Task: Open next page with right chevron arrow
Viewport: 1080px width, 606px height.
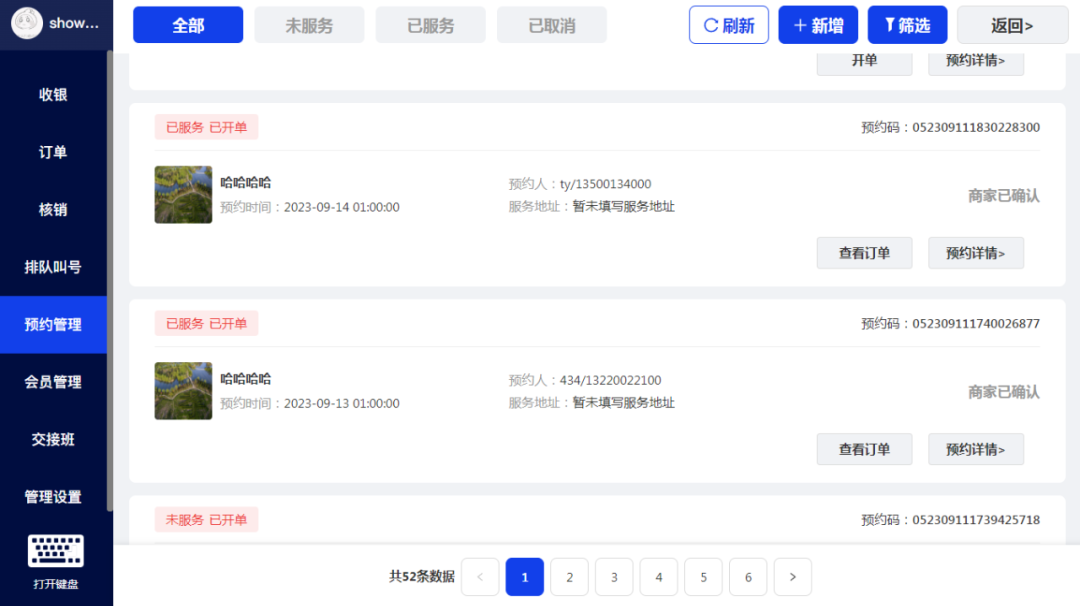Action: [792, 577]
